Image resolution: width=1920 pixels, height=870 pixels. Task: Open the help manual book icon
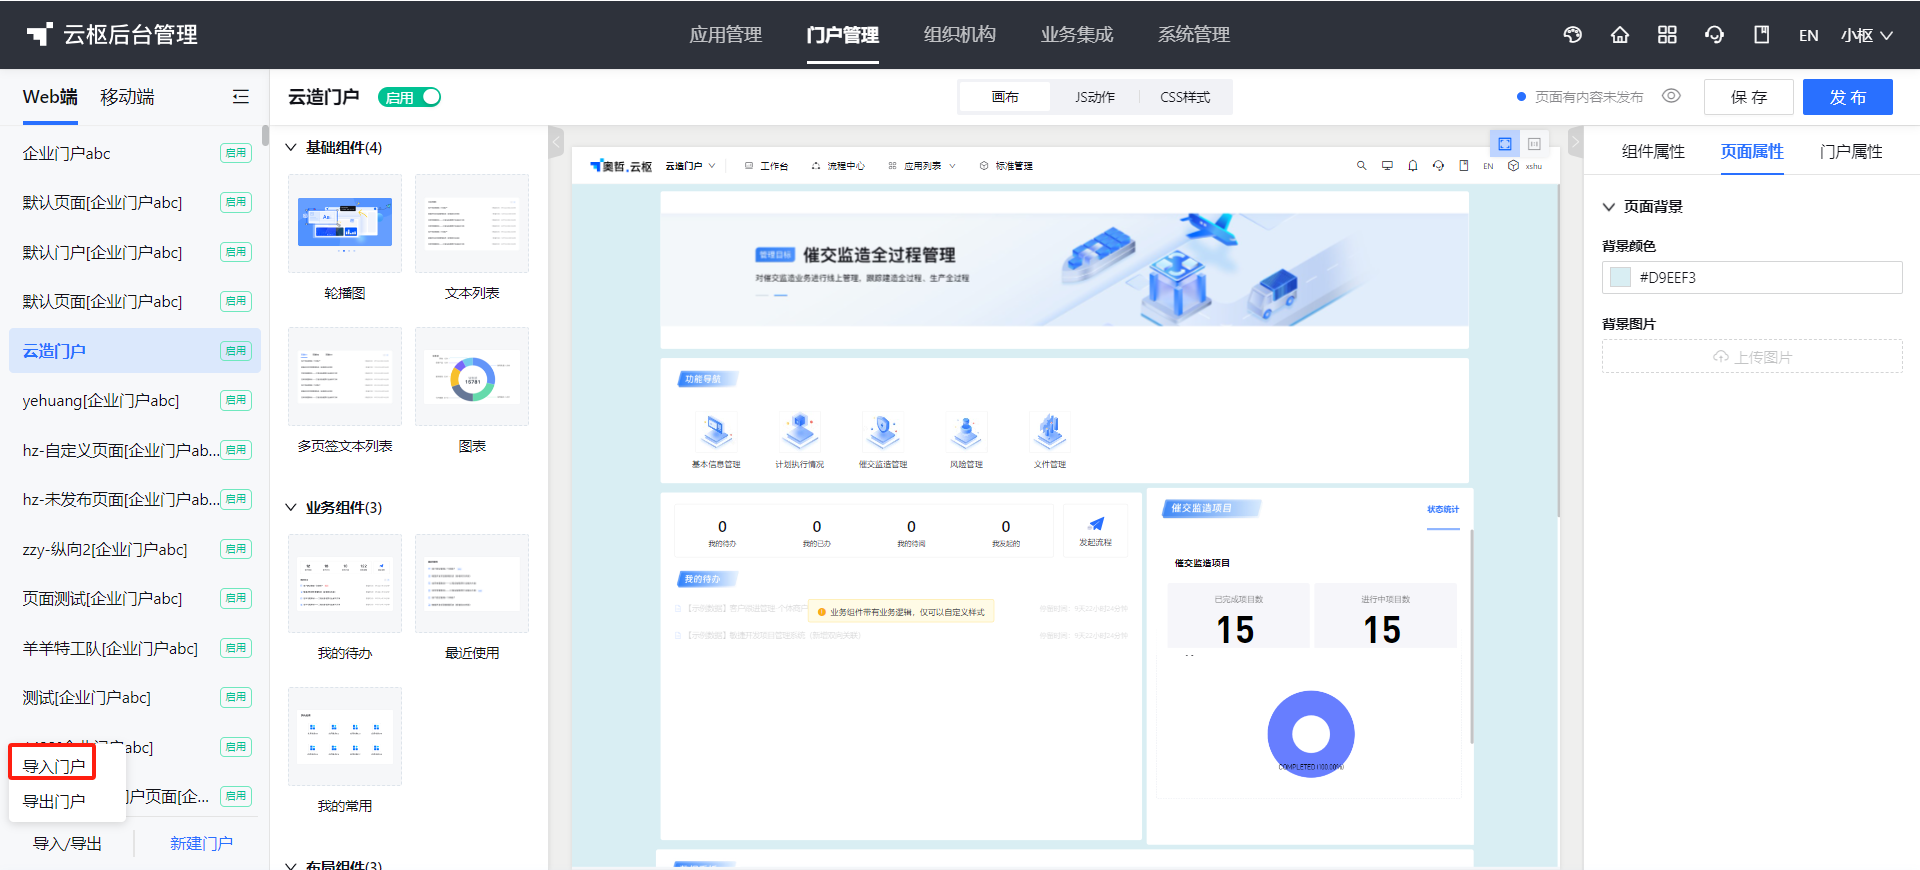[x=1762, y=35]
